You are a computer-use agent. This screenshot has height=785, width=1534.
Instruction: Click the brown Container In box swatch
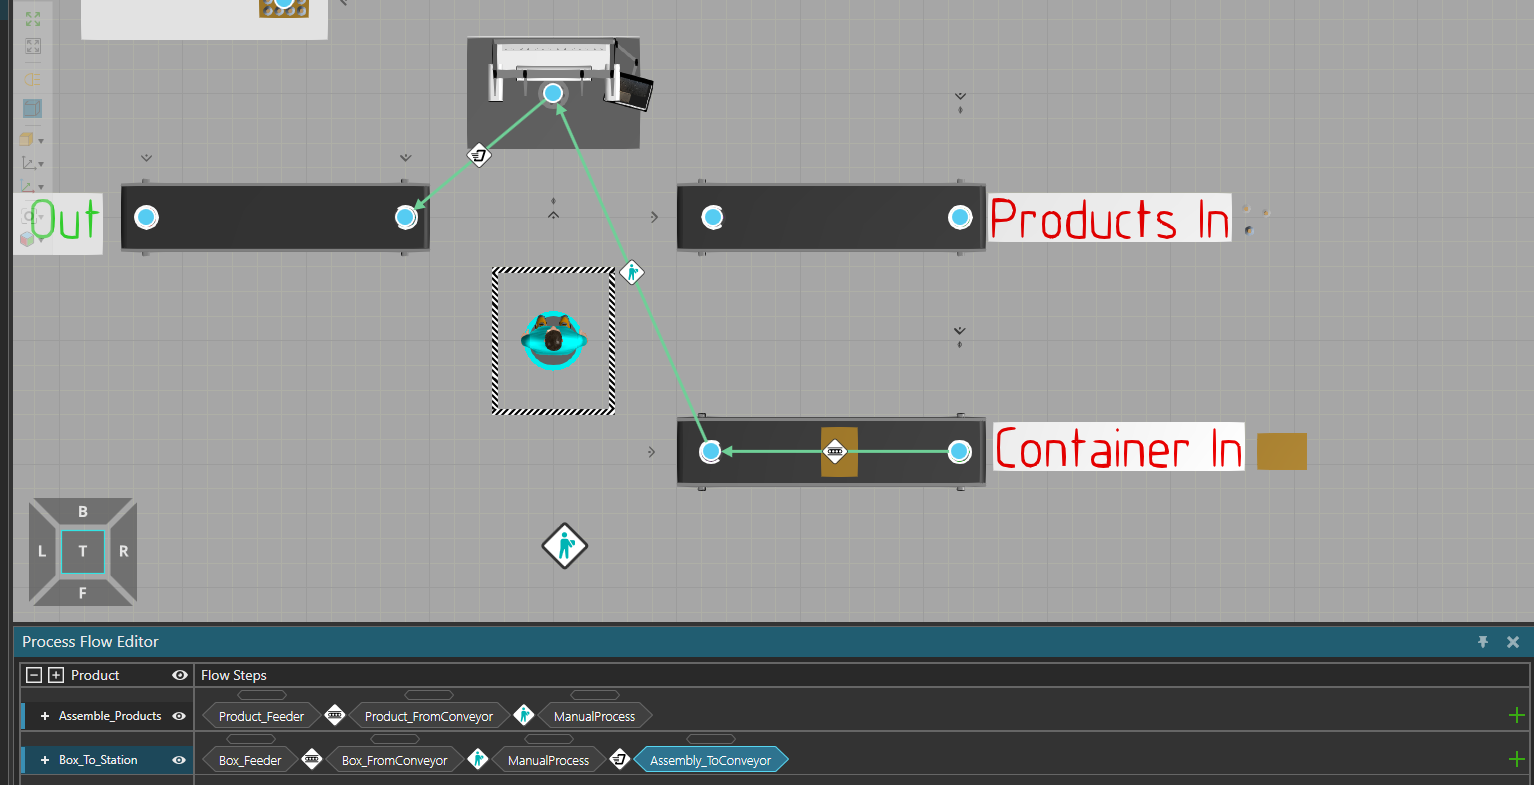(x=1281, y=451)
